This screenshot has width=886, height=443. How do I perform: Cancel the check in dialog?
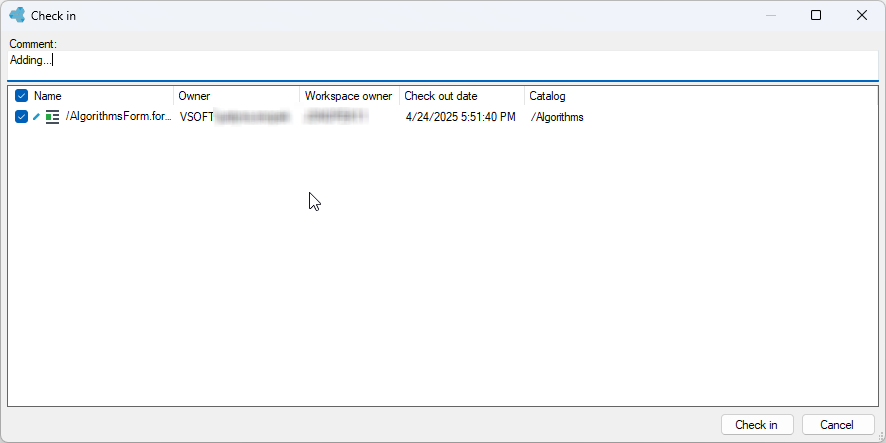[x=837, y=425]
